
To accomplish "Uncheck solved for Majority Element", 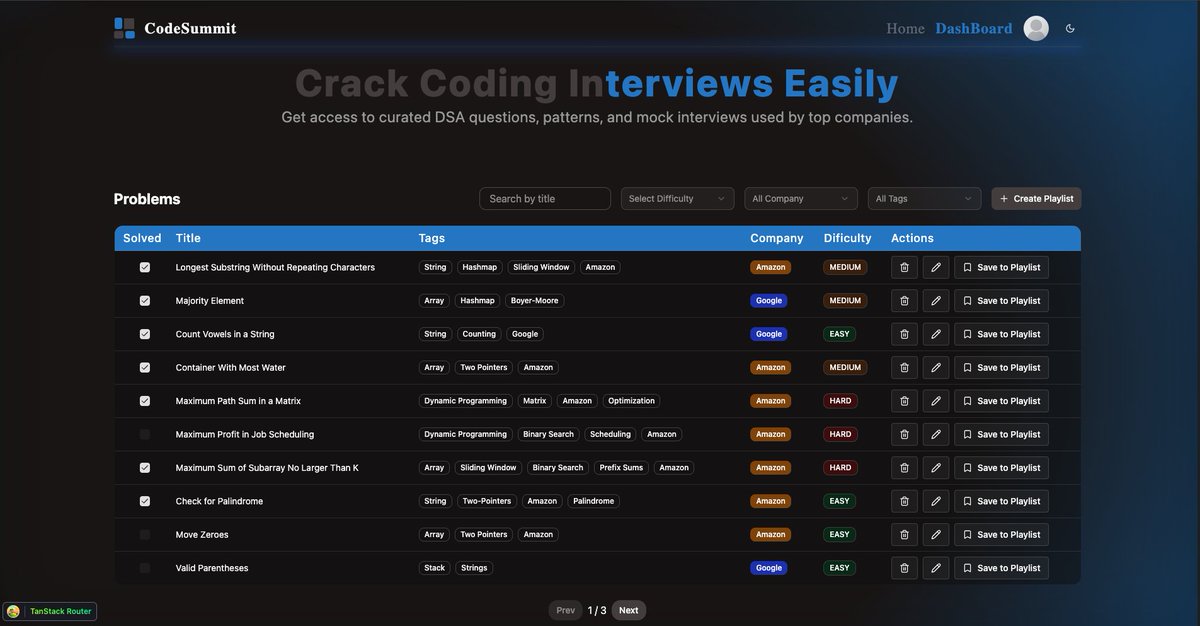I will click(x=145, y=301).
